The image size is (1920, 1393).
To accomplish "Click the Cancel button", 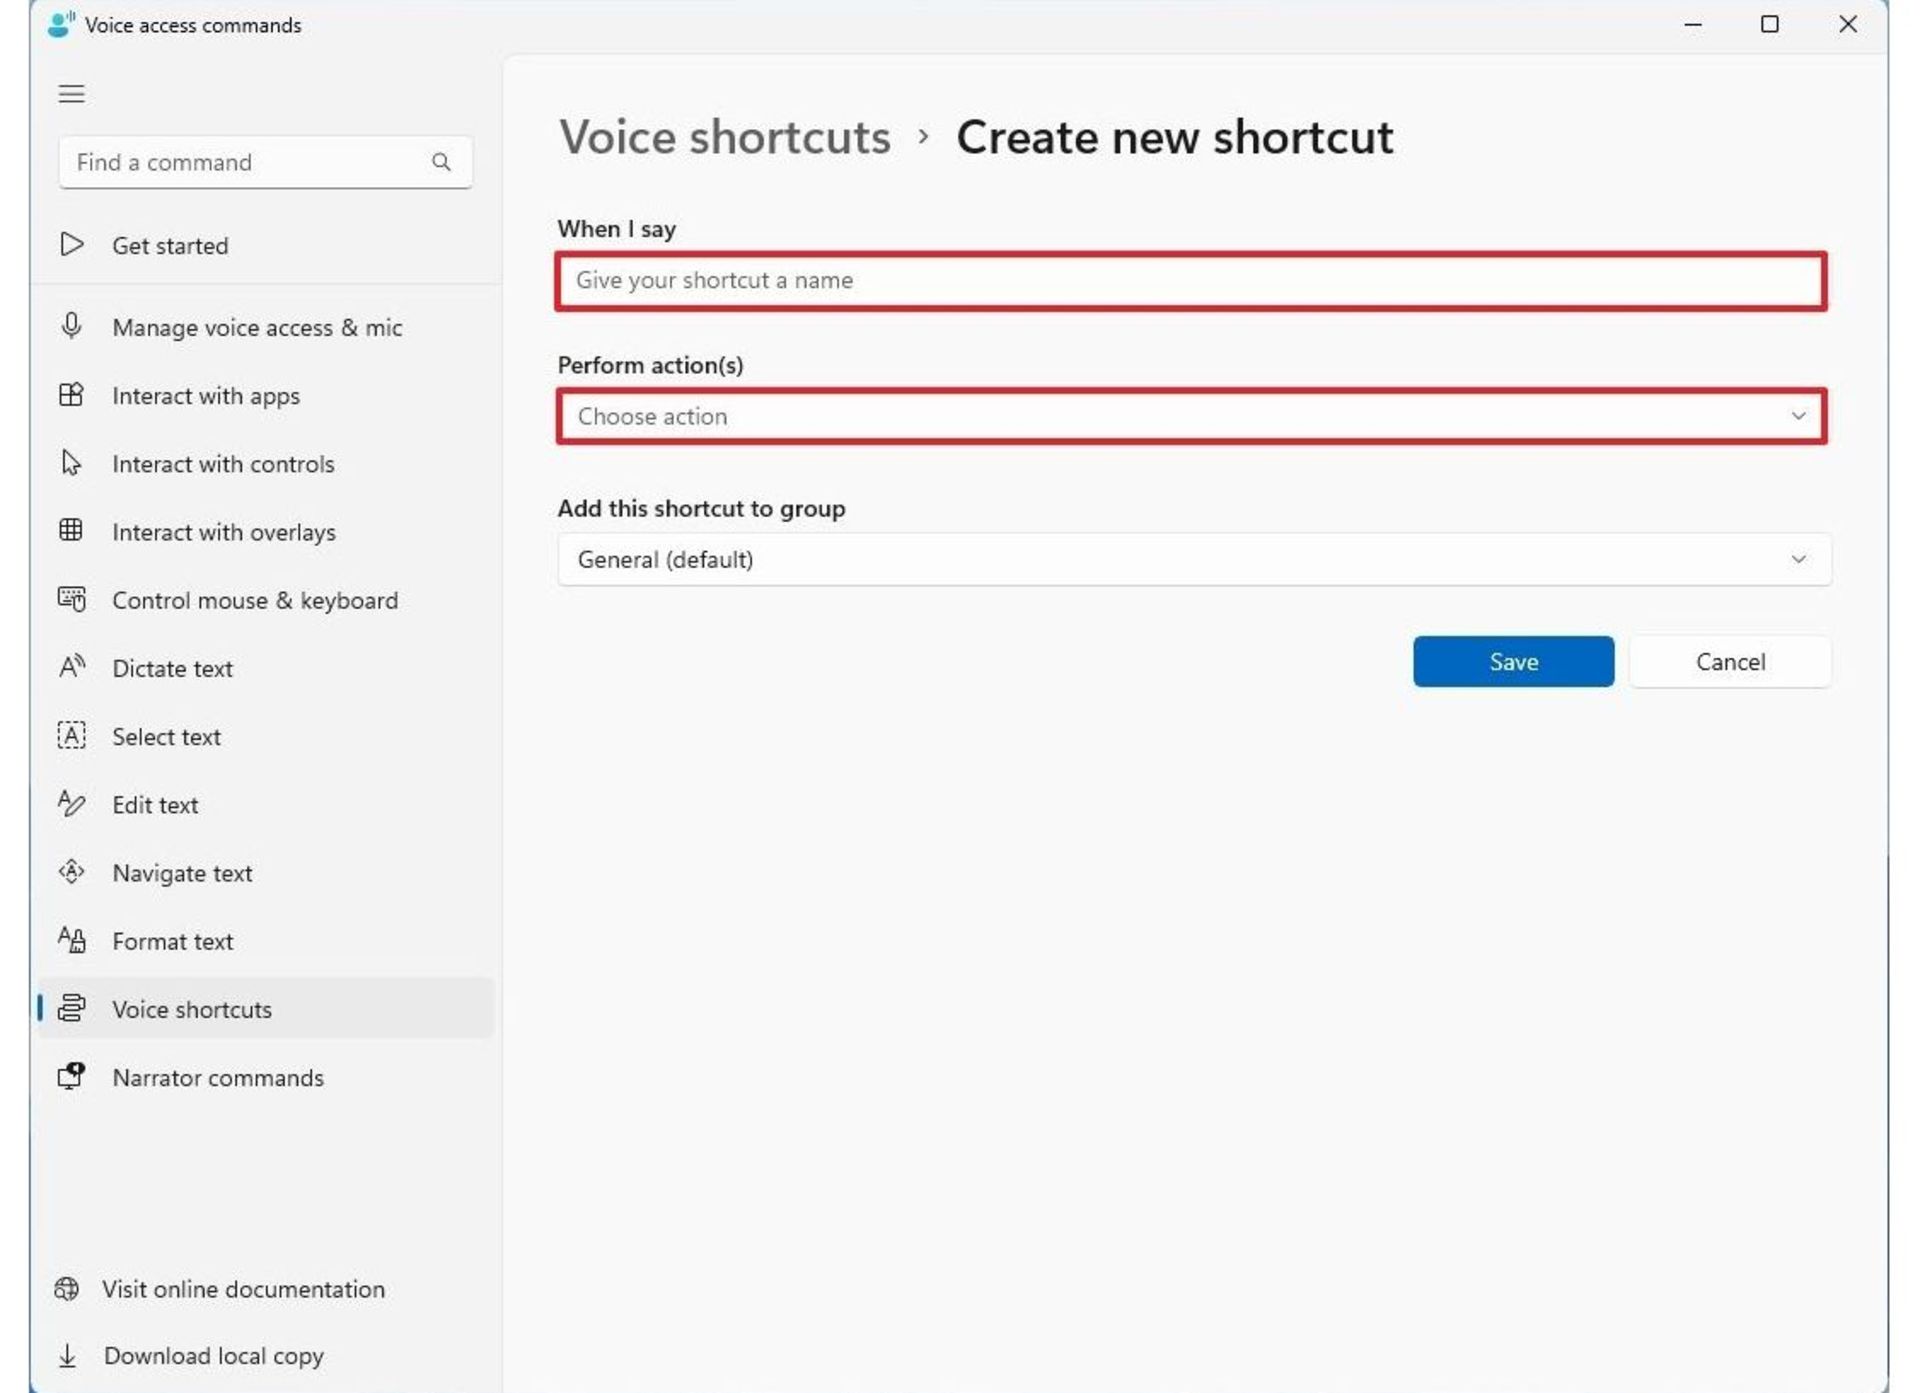I will pos(1730,662).
